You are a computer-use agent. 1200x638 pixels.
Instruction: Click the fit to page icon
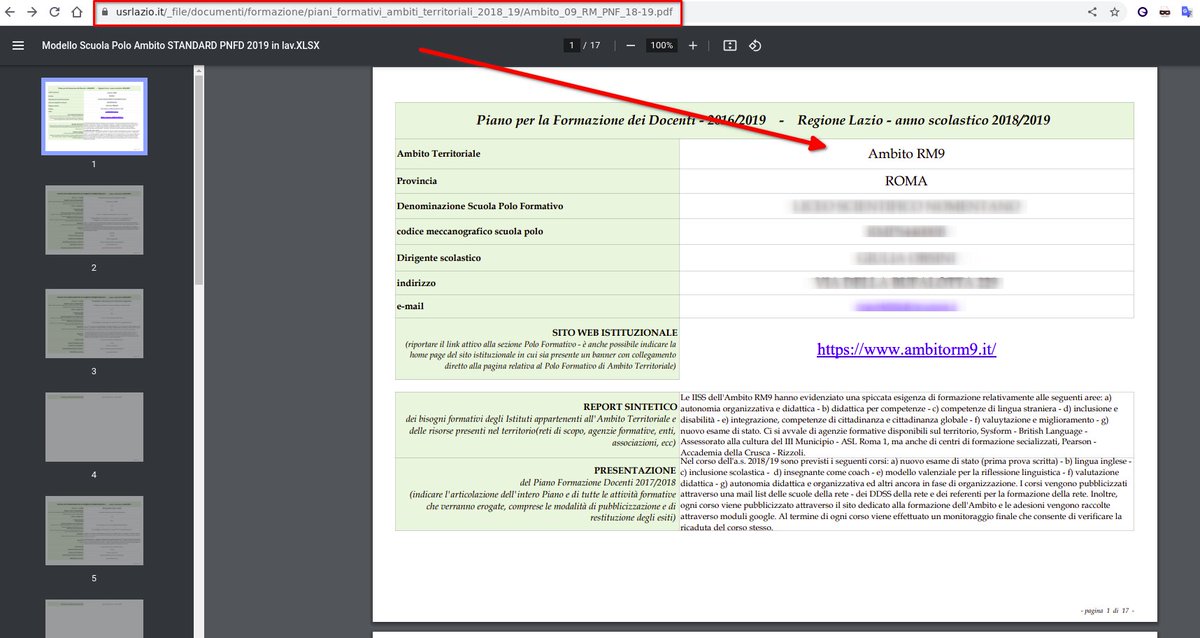tap(730, 46)
